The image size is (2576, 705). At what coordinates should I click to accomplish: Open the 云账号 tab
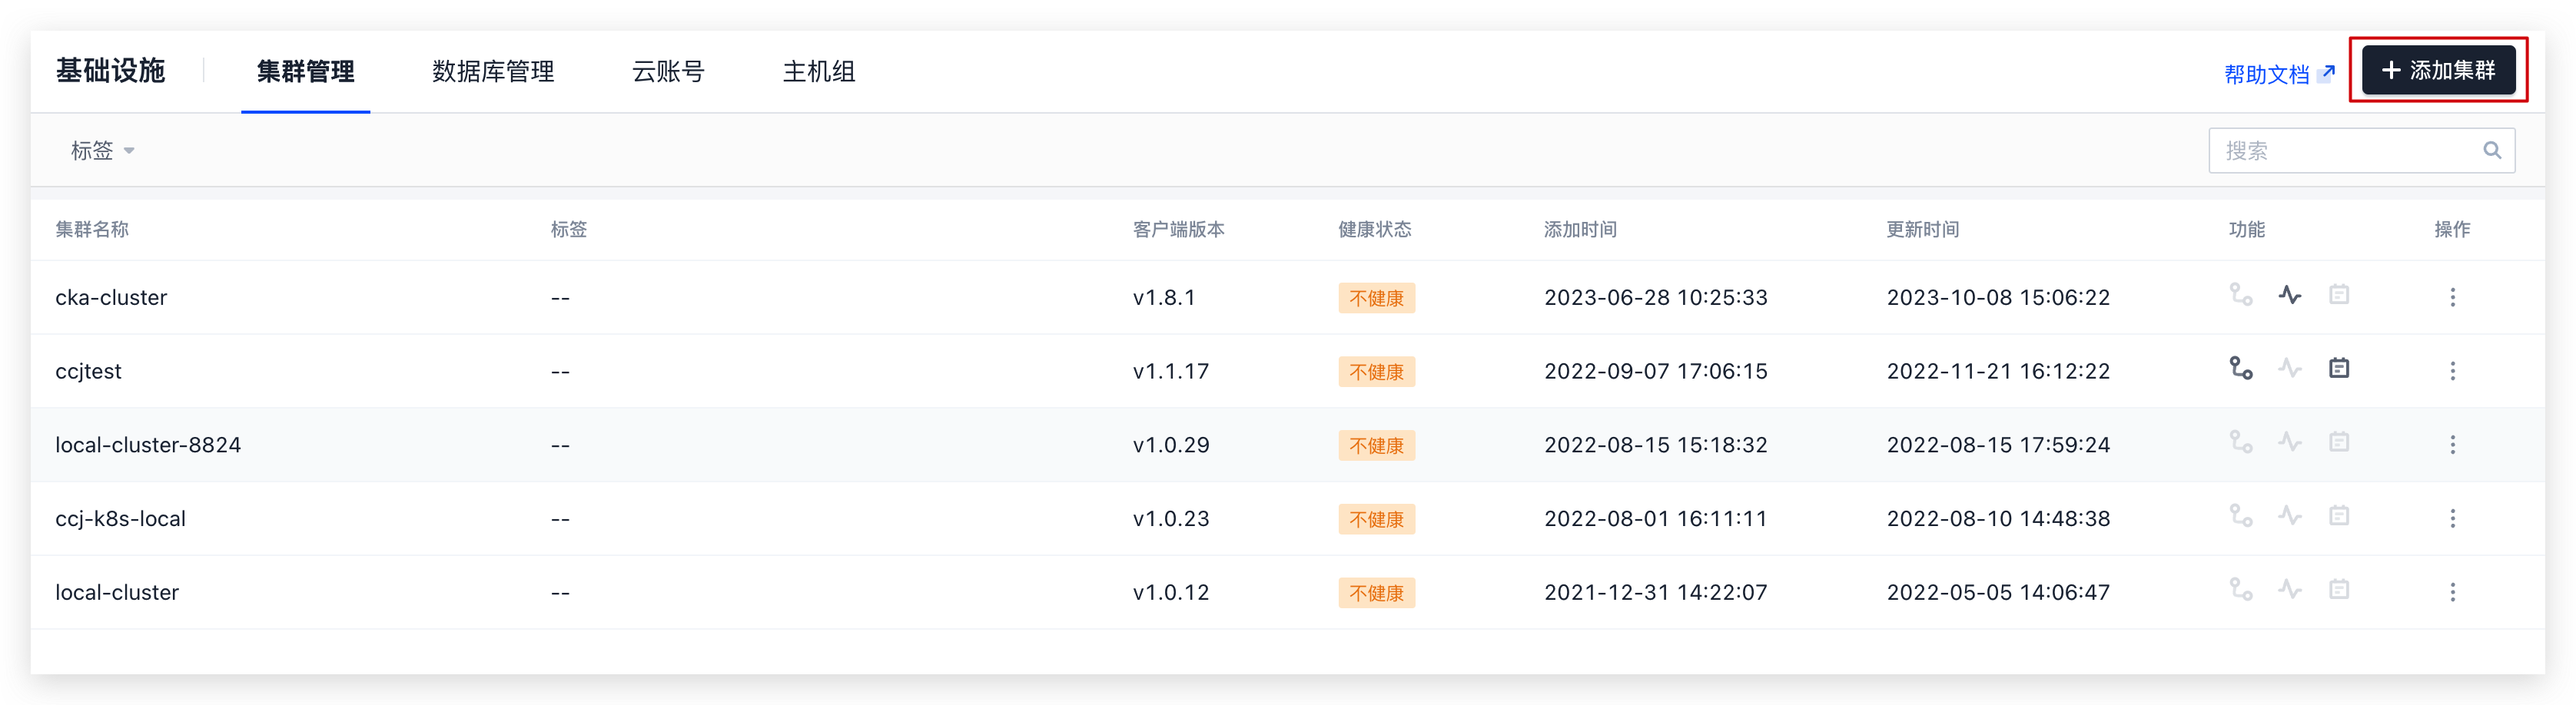click(668, 71)
